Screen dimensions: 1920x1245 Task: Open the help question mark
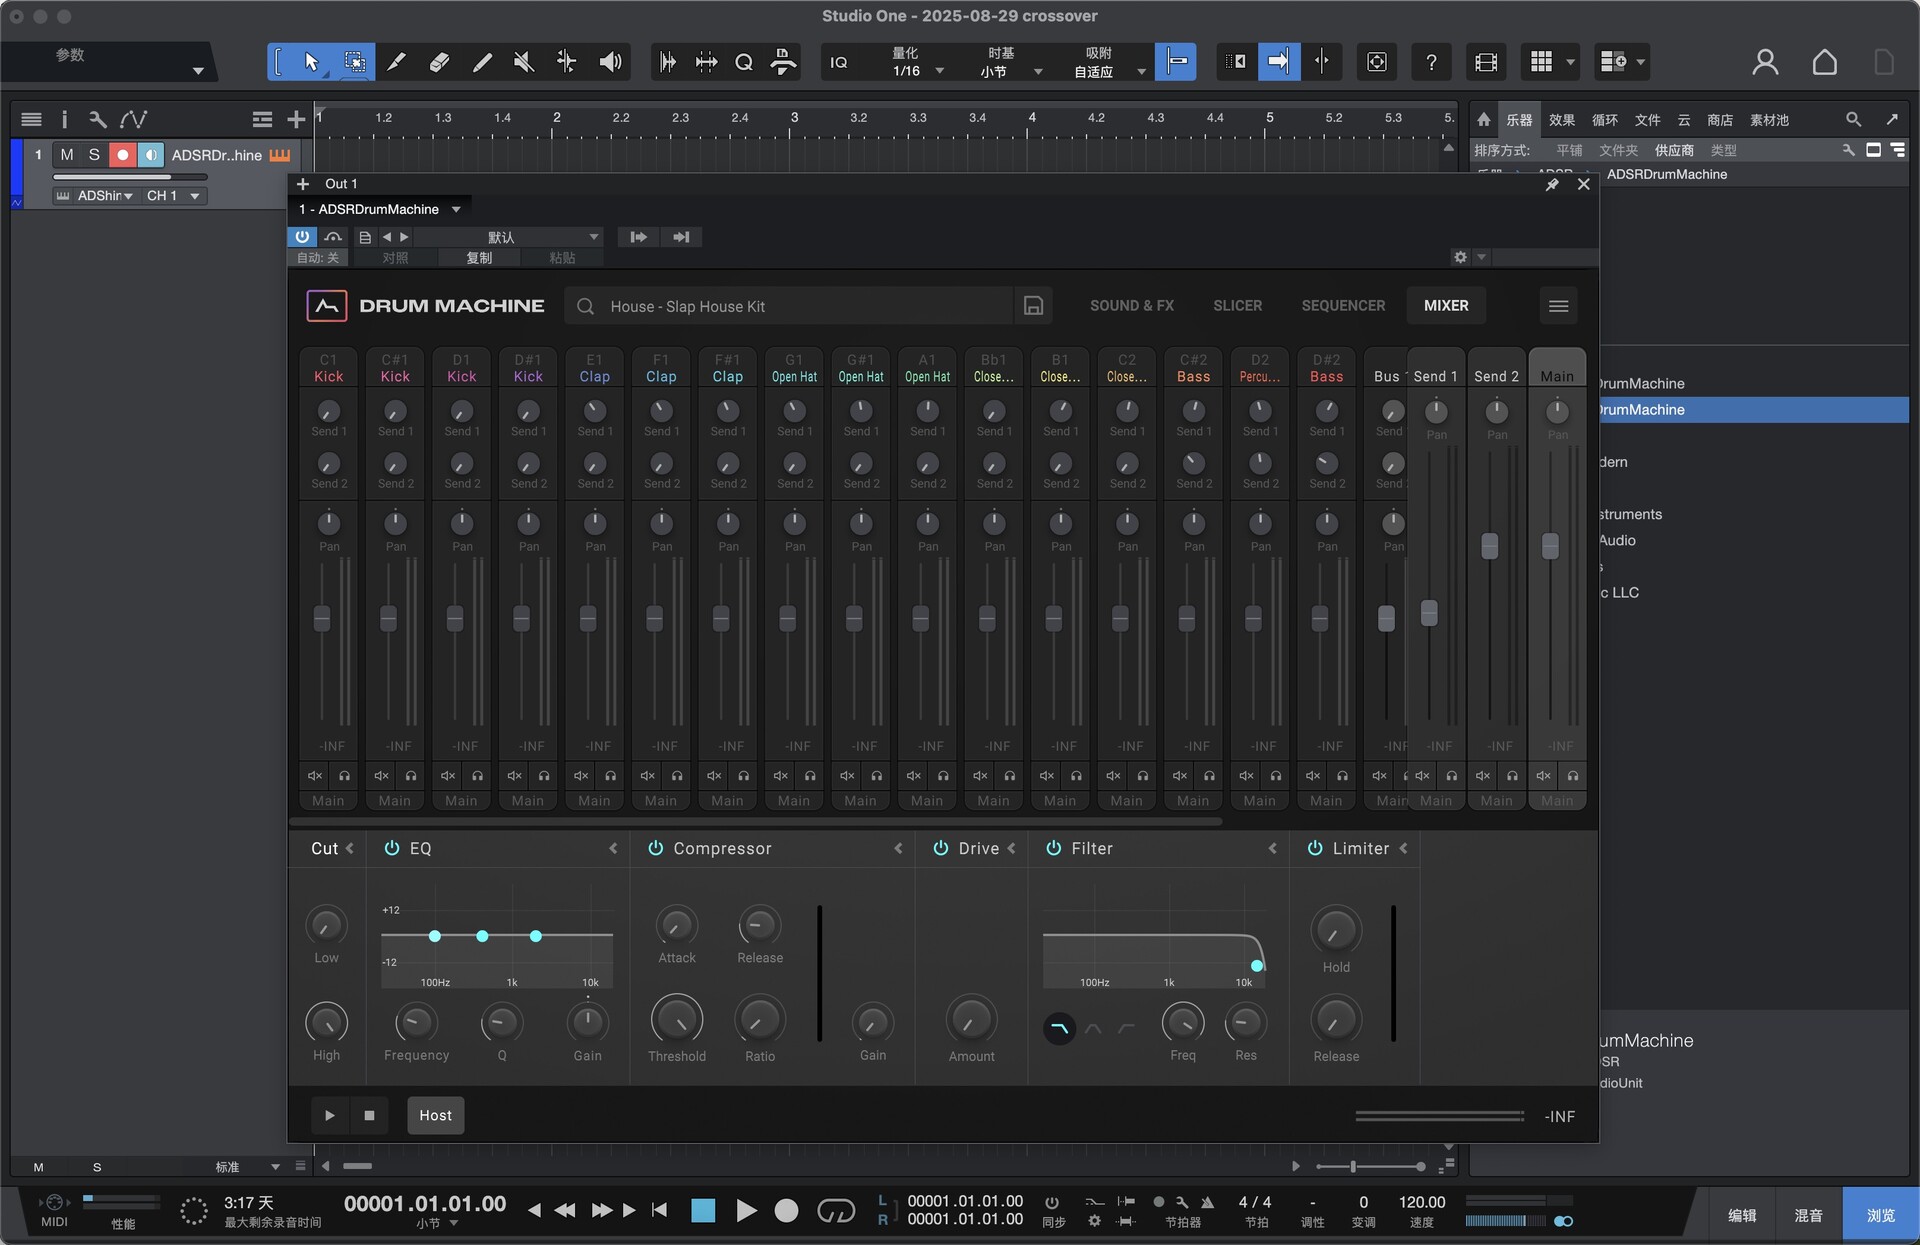[x=1431, y=62]
